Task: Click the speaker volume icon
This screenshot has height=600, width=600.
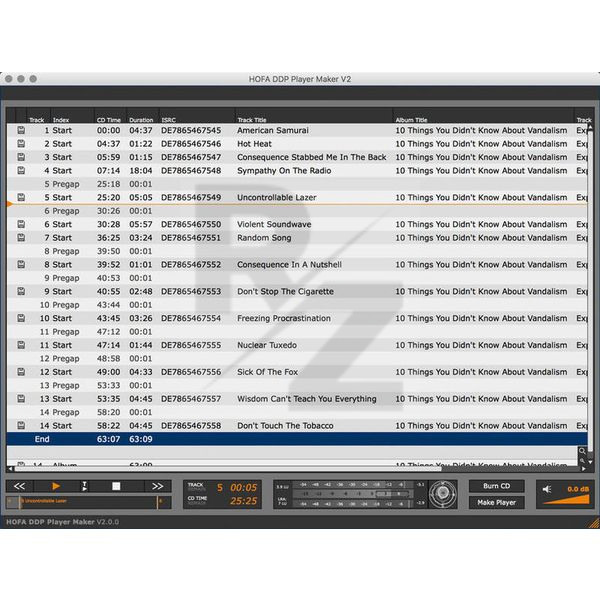Action: coord(547,489)
